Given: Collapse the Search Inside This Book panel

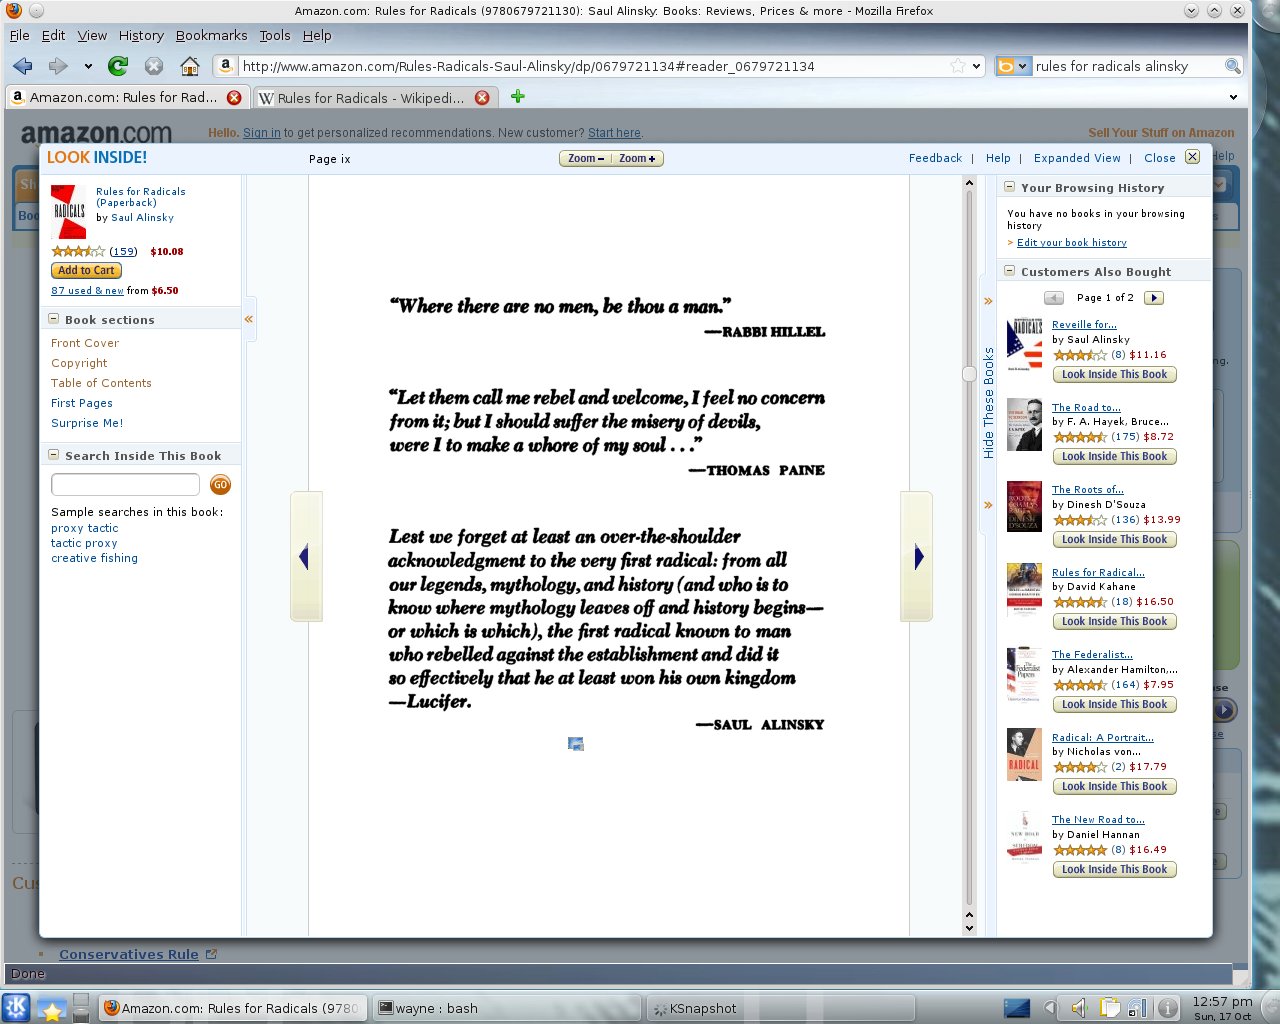Looking at the screenshot, I should point(54,455).
